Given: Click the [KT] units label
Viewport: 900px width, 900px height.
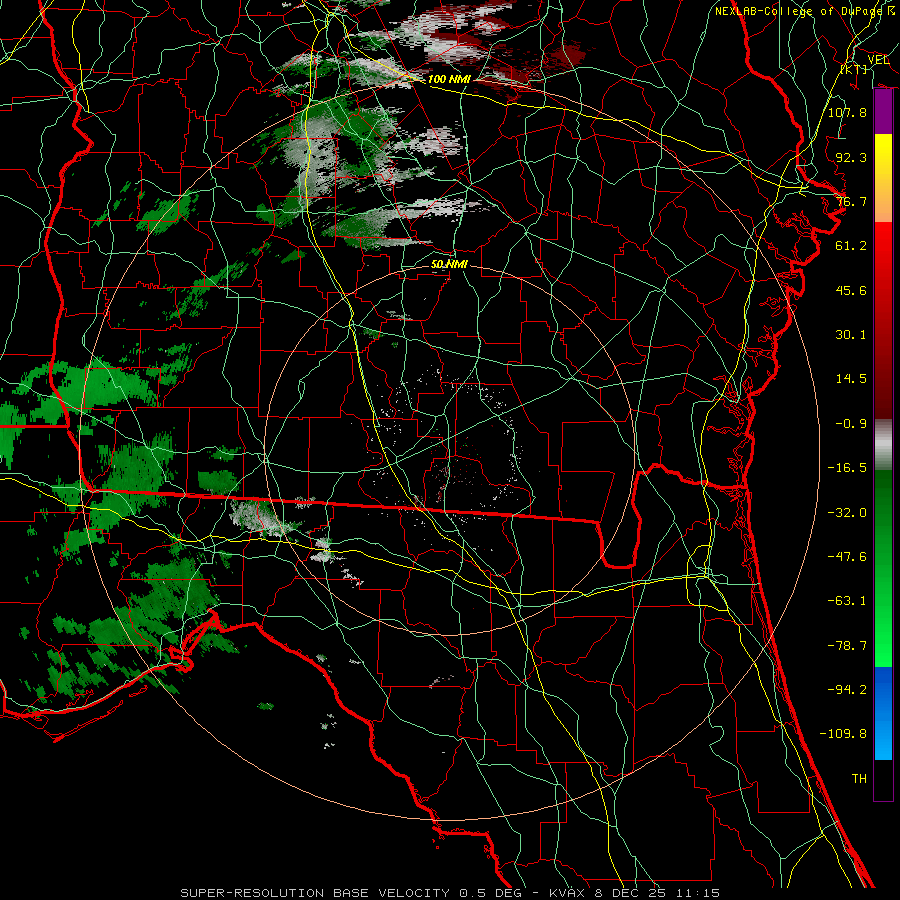Looking at the screenshot, I should 854,69.
